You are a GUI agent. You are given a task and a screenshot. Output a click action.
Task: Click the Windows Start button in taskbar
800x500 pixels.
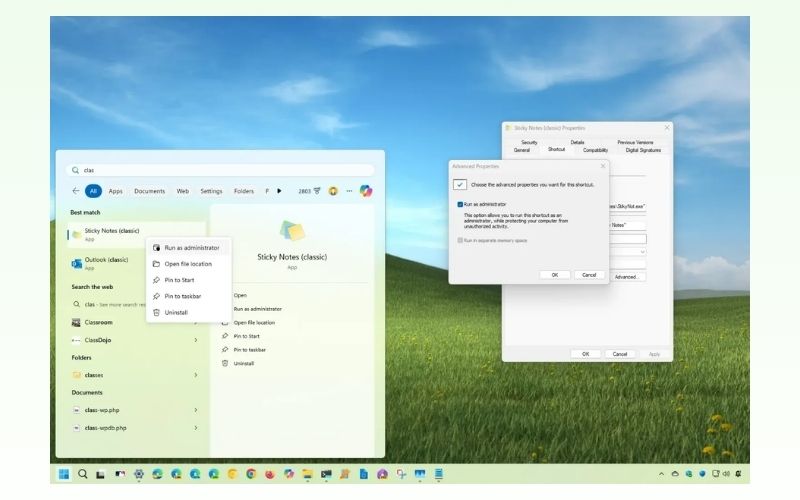(64, 474)
